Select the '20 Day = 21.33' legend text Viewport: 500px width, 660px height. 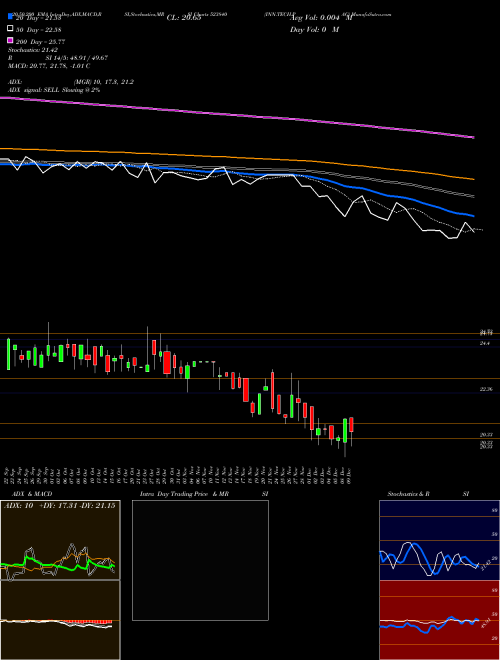point(39,18)
